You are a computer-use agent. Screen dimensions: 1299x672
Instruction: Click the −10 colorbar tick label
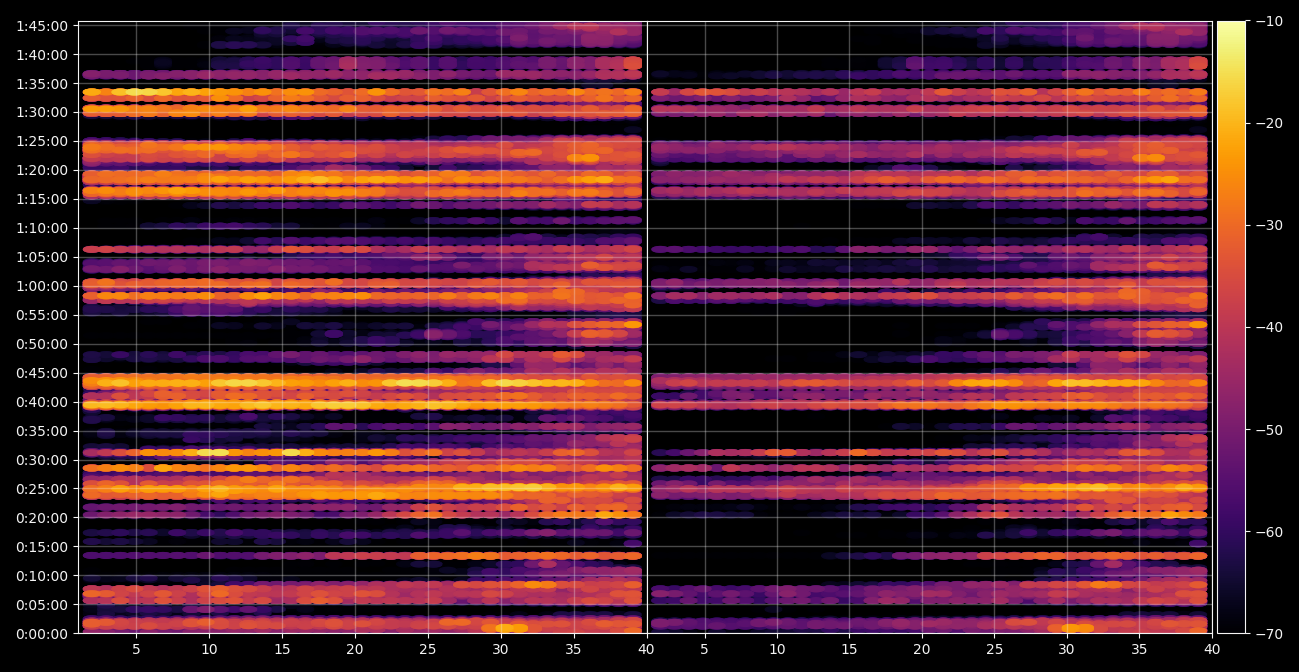point(1270,21)
